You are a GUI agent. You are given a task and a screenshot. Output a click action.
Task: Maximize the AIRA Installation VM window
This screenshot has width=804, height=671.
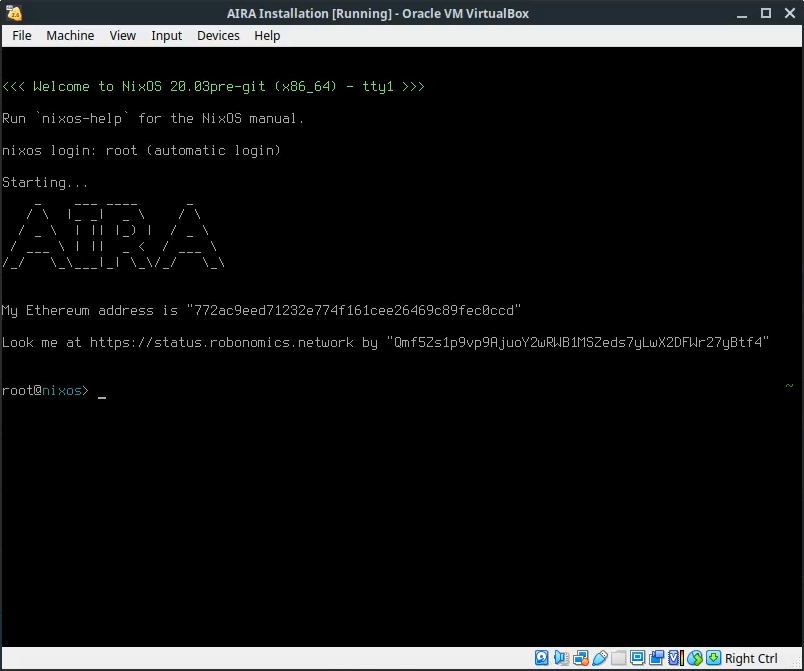[766, 13]
